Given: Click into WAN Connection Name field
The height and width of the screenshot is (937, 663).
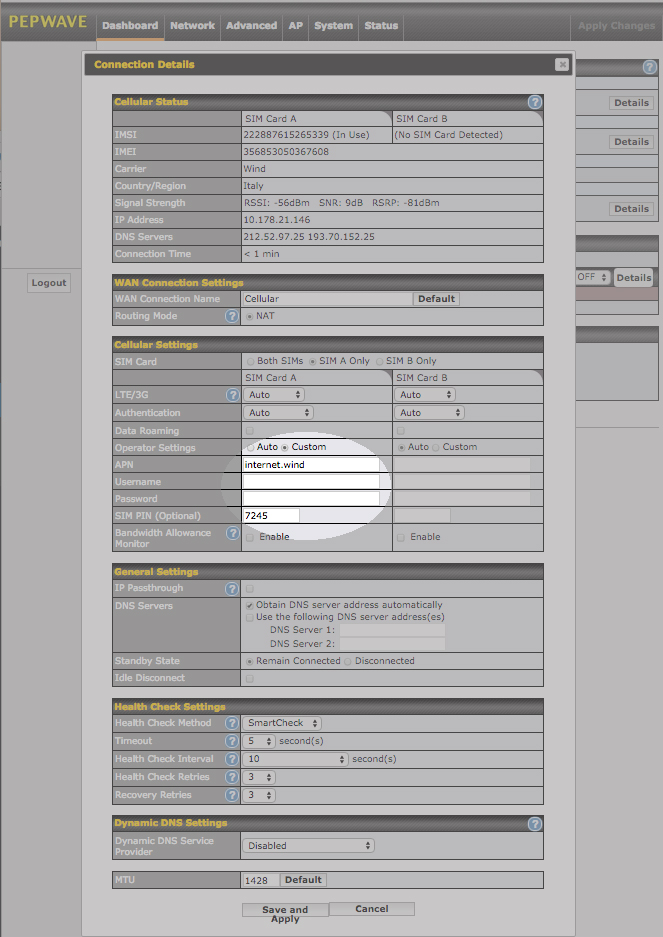Looking at the screenshot, I should [328, 299].
